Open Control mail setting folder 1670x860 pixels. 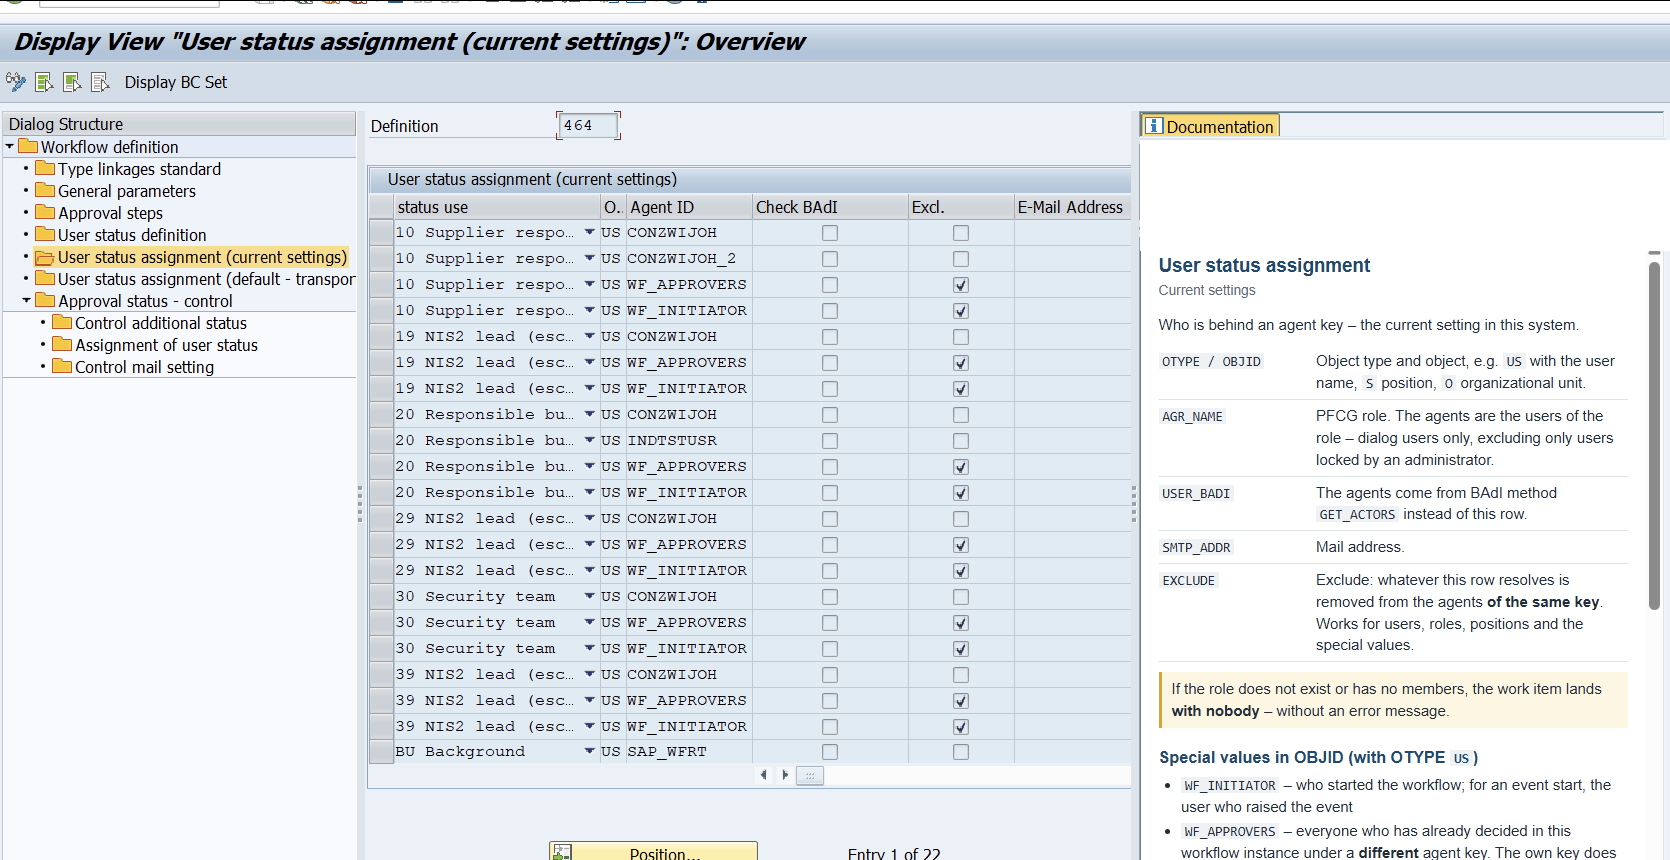[144, 367]
